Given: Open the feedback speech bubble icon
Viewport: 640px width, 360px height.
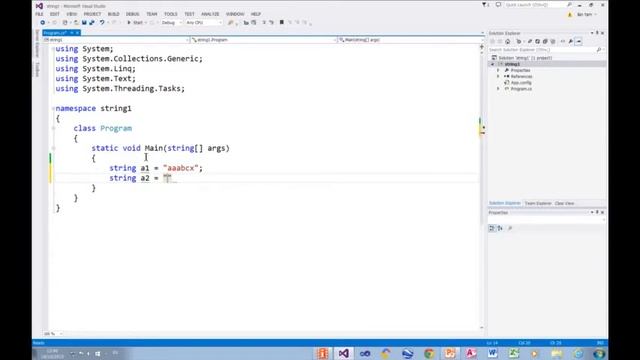Looking at the screenshot, I should coord(498,5).
